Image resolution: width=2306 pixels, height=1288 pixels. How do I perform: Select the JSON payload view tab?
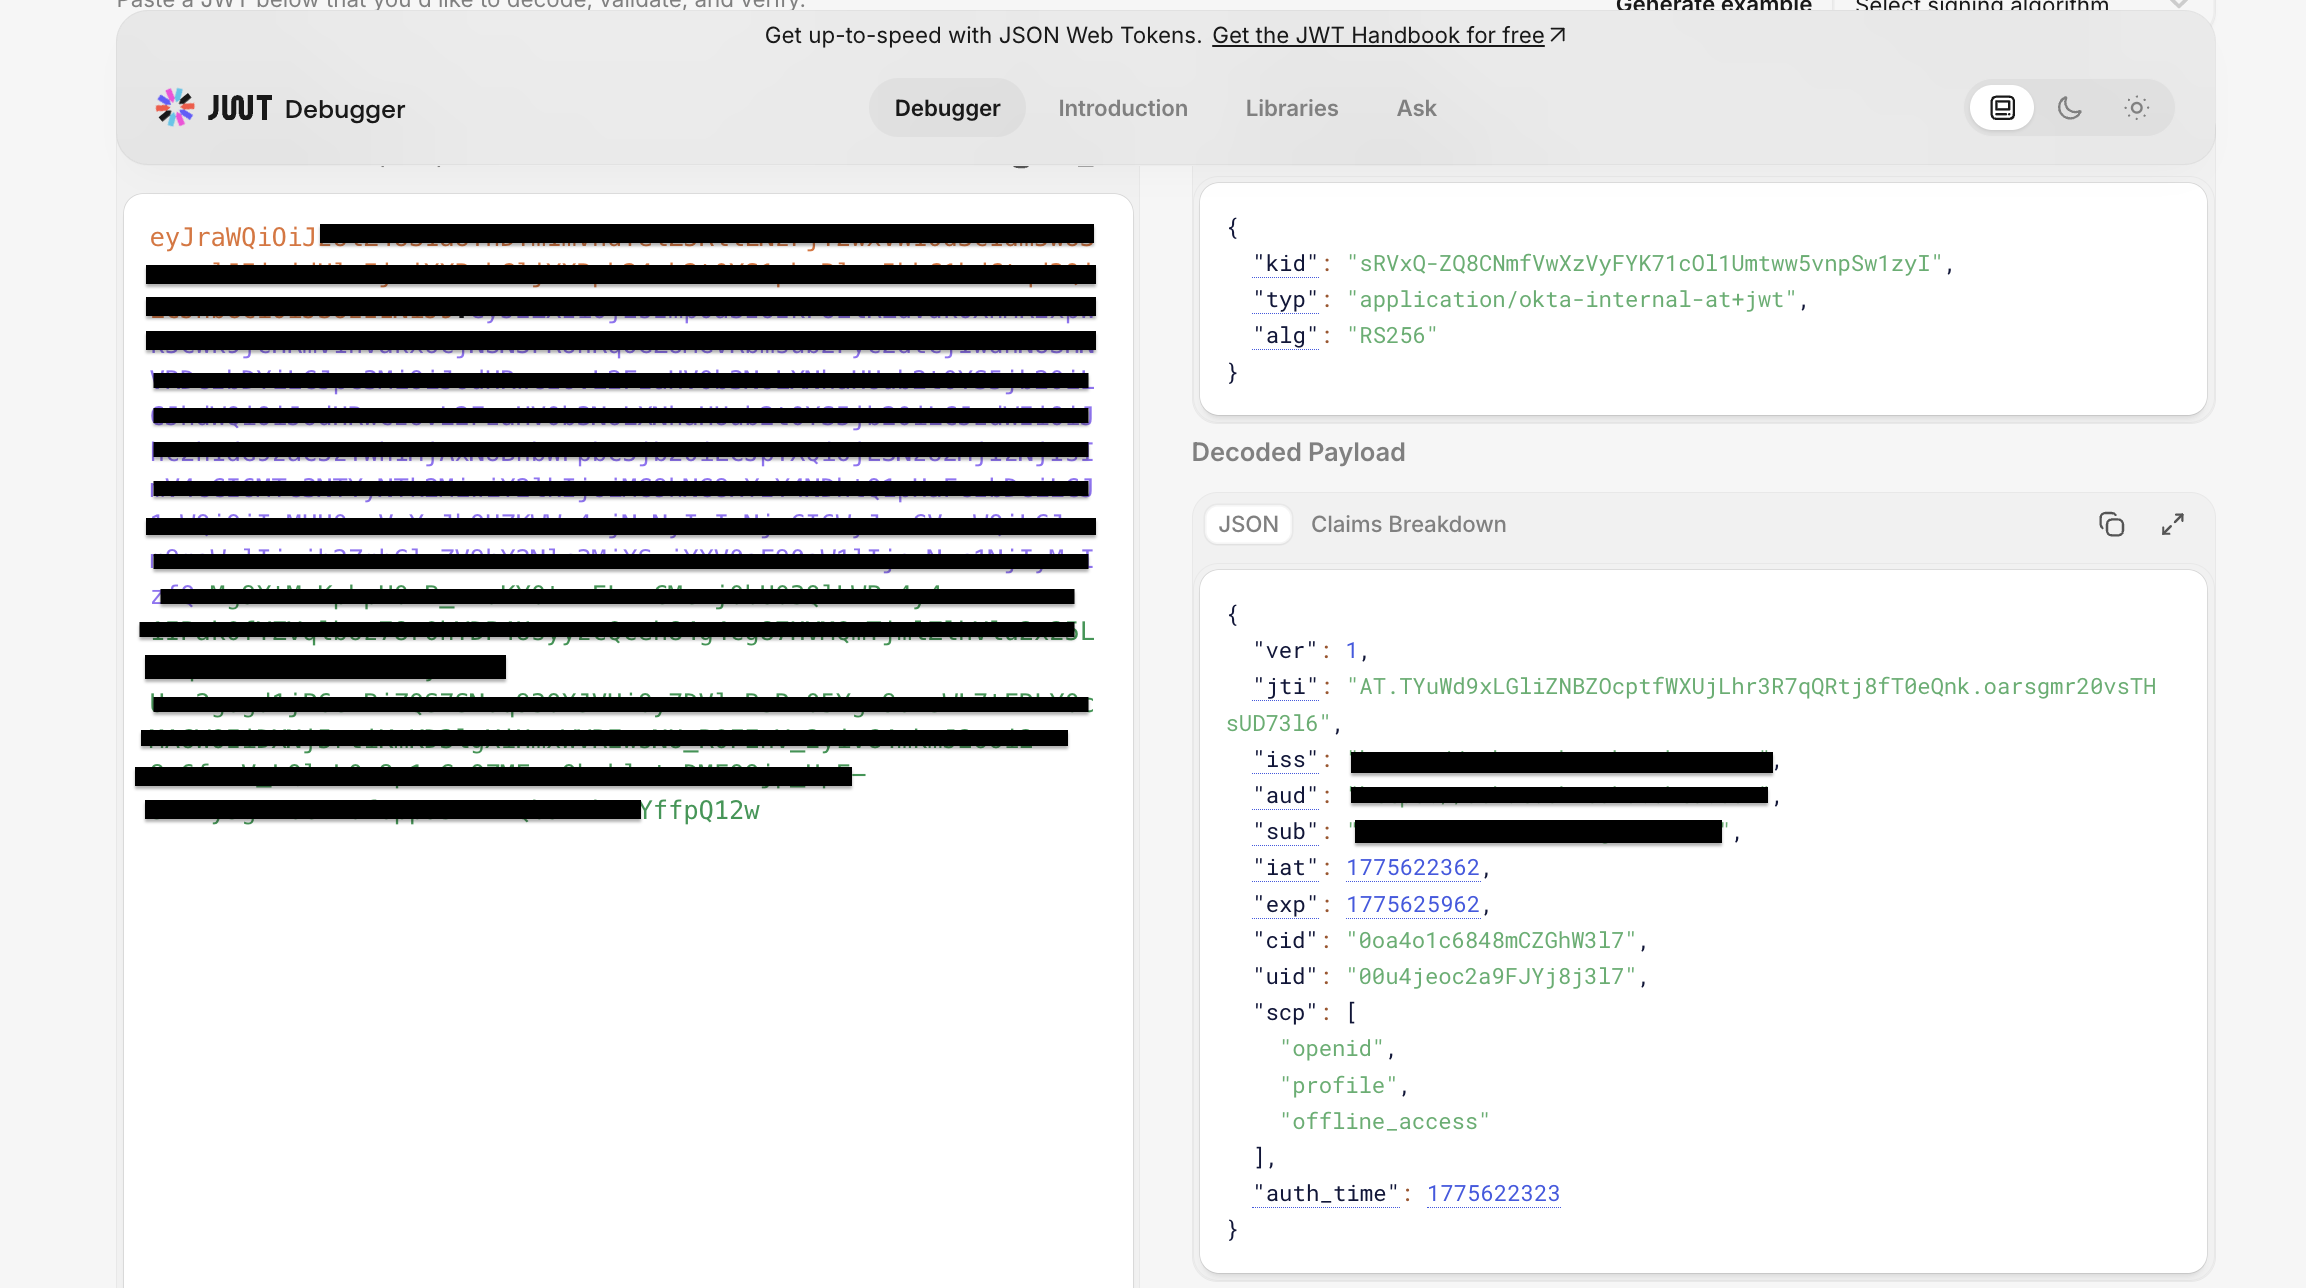(x=1248, y=524)
